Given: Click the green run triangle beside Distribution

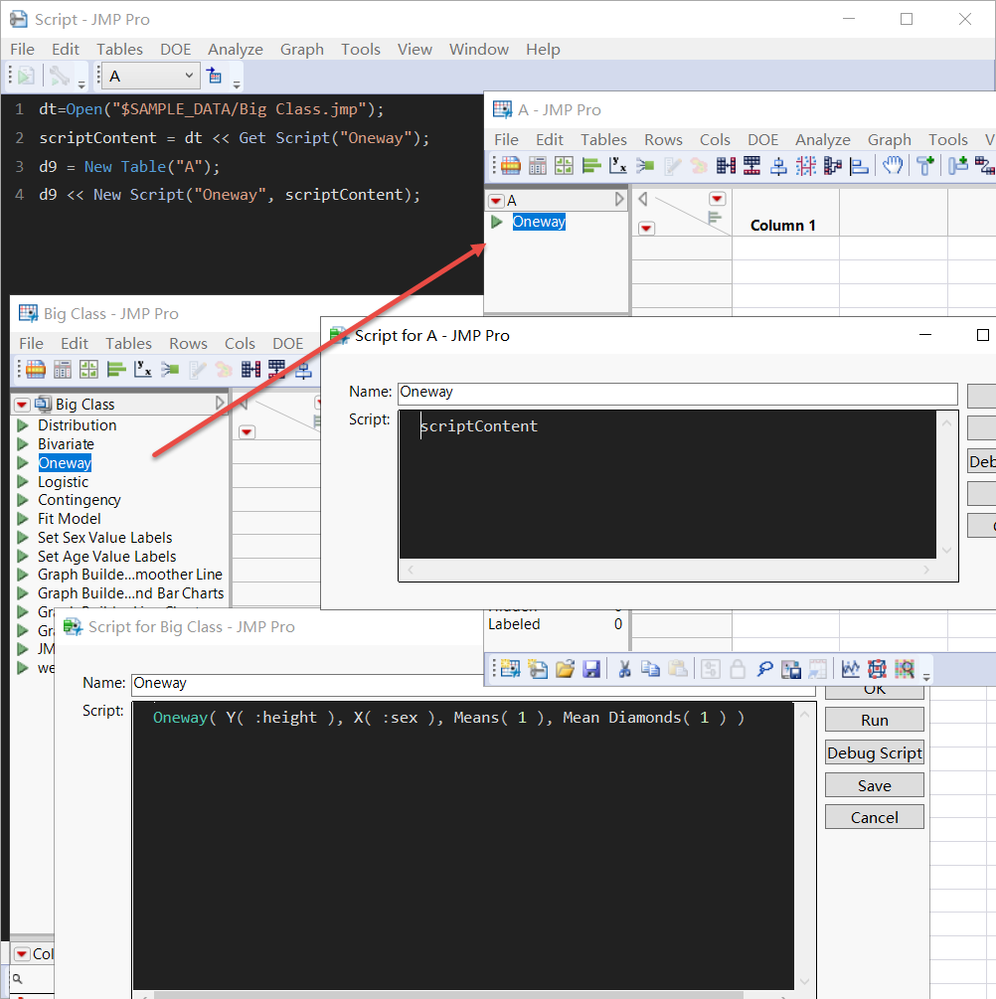Looking at the screenshot, I should (22, 425).
